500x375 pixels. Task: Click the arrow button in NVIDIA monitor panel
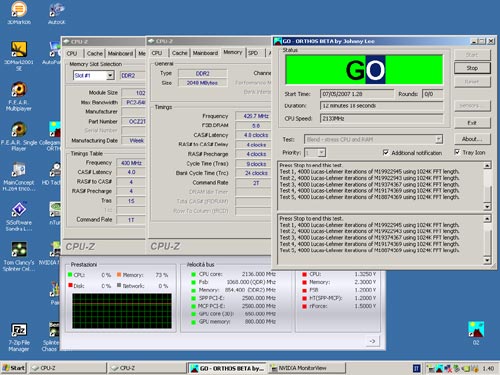pyautogui.click(x=372, y=341)
